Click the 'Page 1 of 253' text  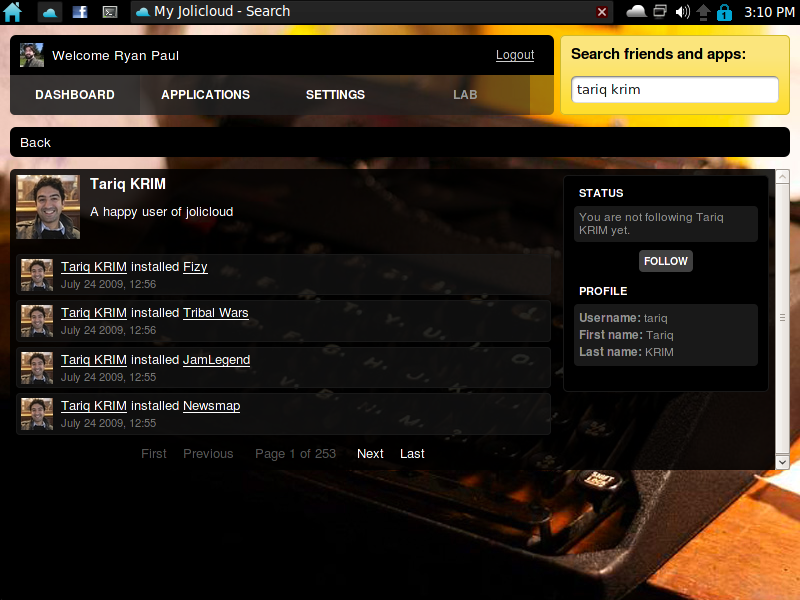(295, 454)
